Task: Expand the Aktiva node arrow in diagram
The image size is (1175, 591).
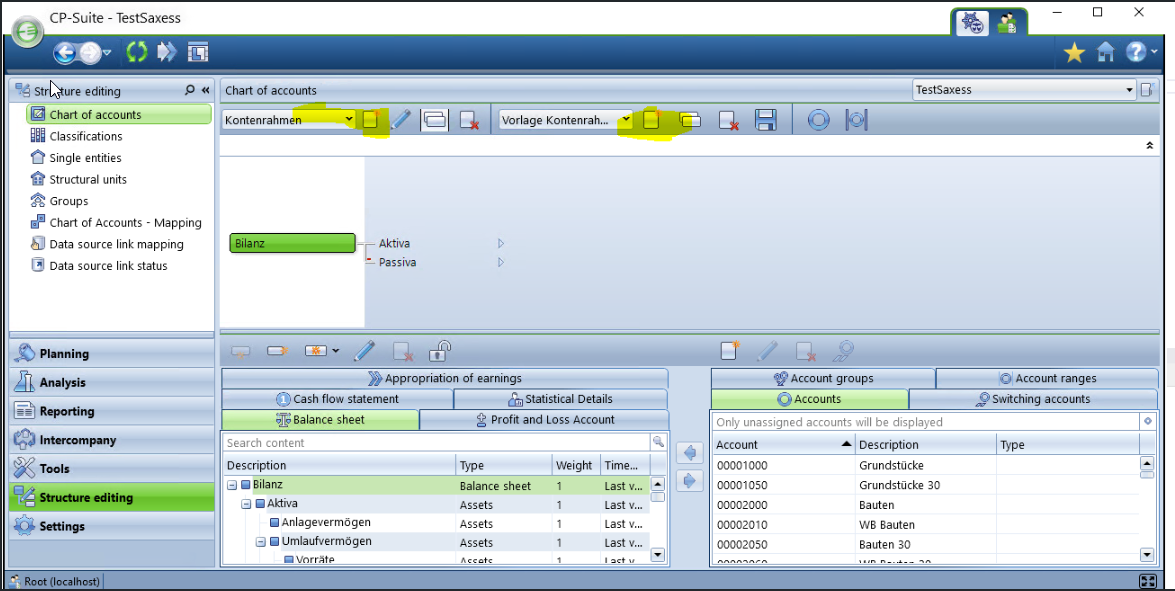Action: [501, 243]
